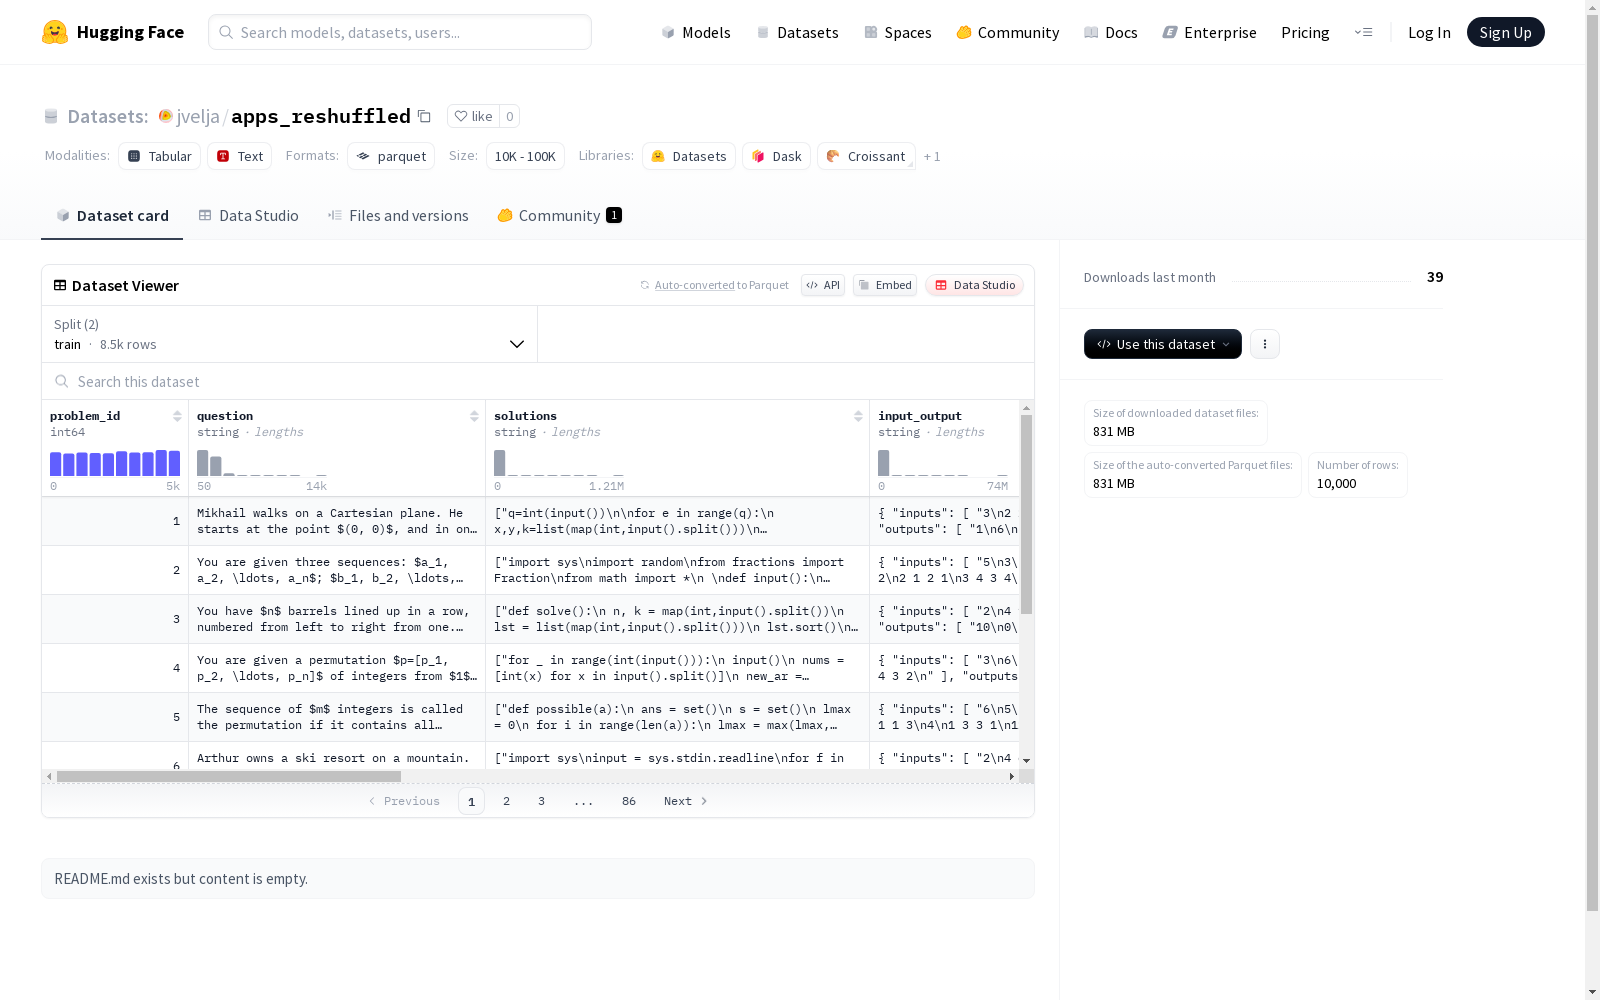Click the table horizontal scrollbar thumb
Viewport: 1600px width, 1000px height.
coord(229,776)
